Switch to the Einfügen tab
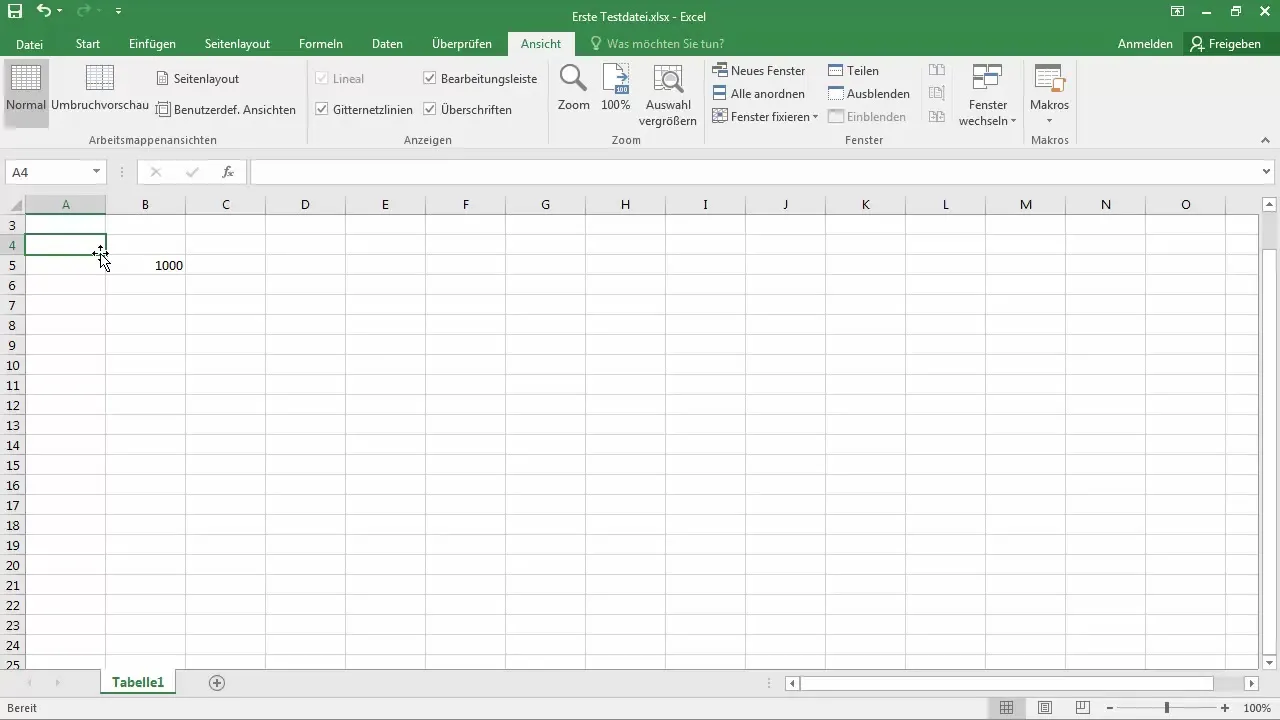 [152, 44]
